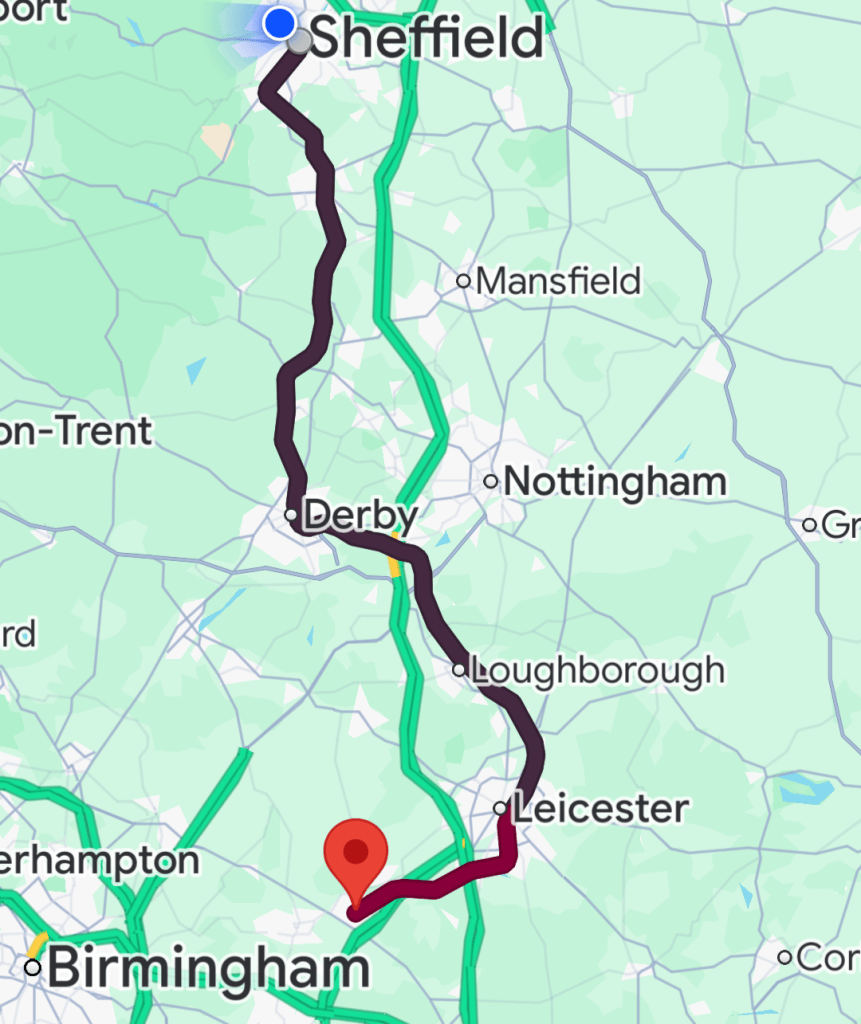
Task: Click the Leicester city label
Action: (x=600, y=808)
